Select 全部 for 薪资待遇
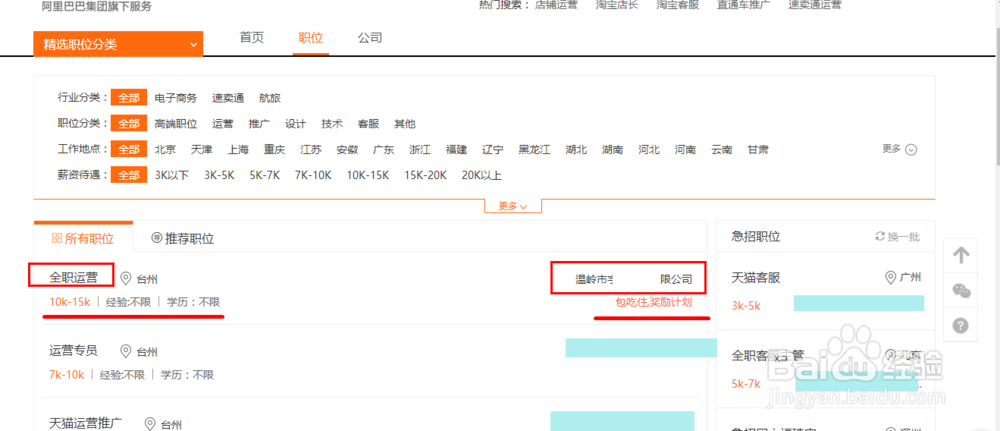1000x431 pixels. [x=129, y=175]
